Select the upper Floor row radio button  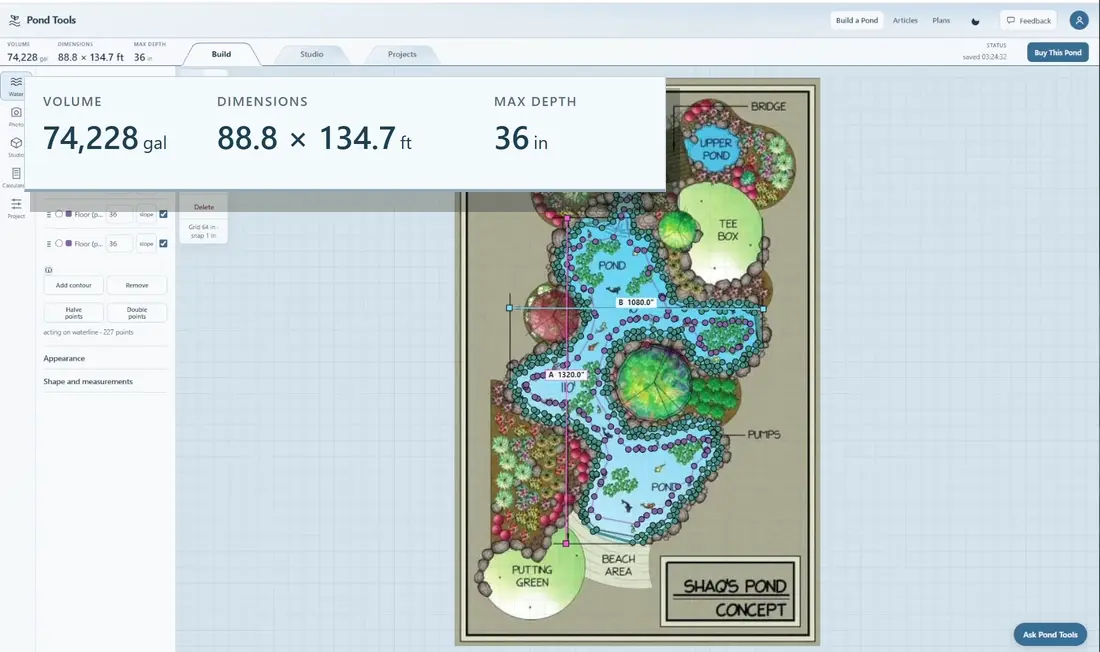point(59,214)
